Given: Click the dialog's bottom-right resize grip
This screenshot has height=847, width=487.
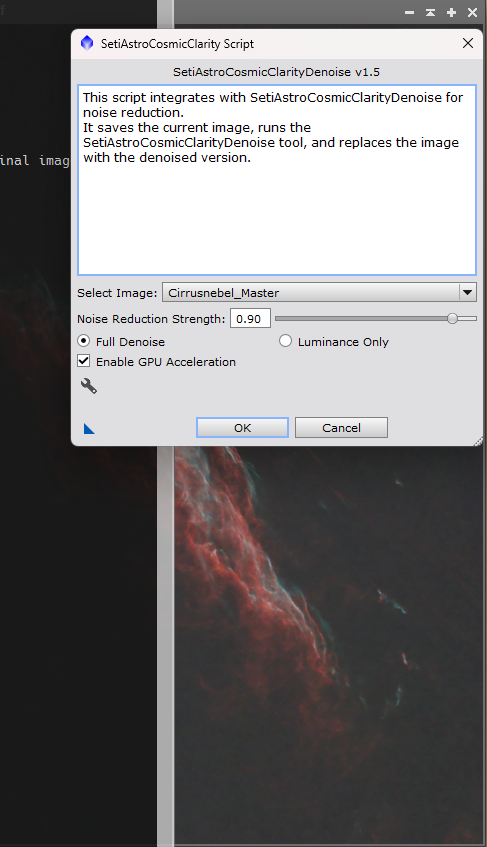Looking at the screenshot, I should 478,441.
